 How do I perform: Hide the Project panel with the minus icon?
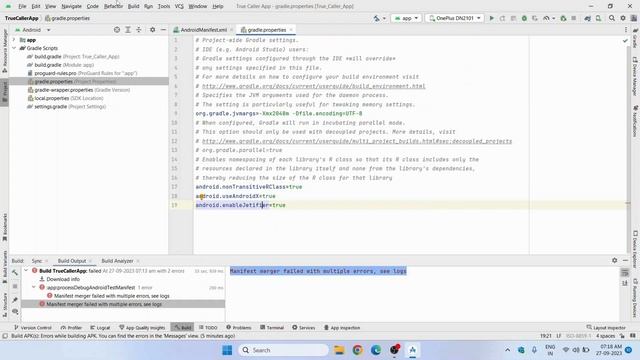pyautogui.click(x=163, y=30)
